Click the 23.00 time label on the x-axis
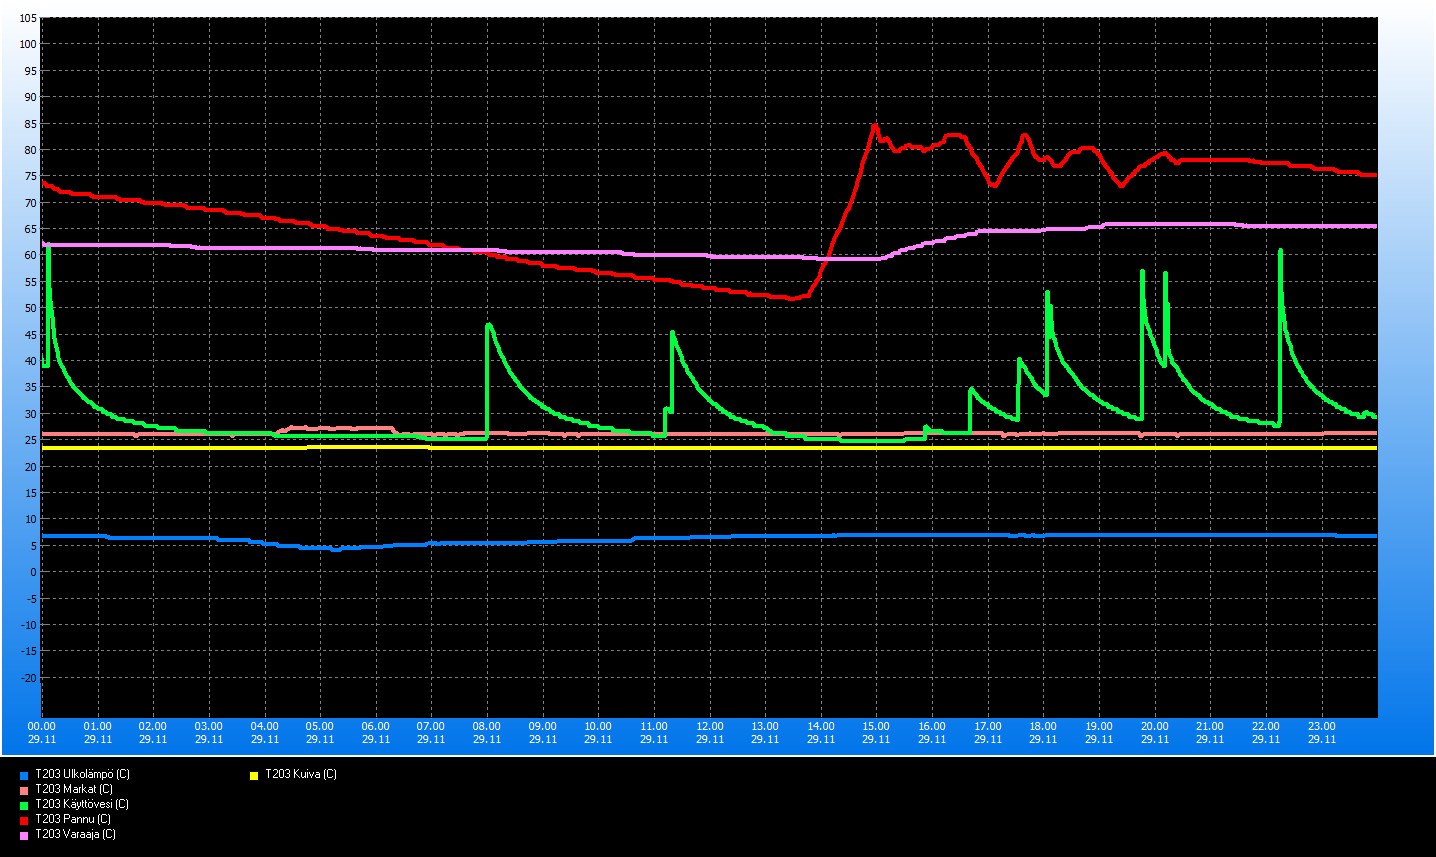The width and height of the screenshot is (1436, 857). 1321,726
